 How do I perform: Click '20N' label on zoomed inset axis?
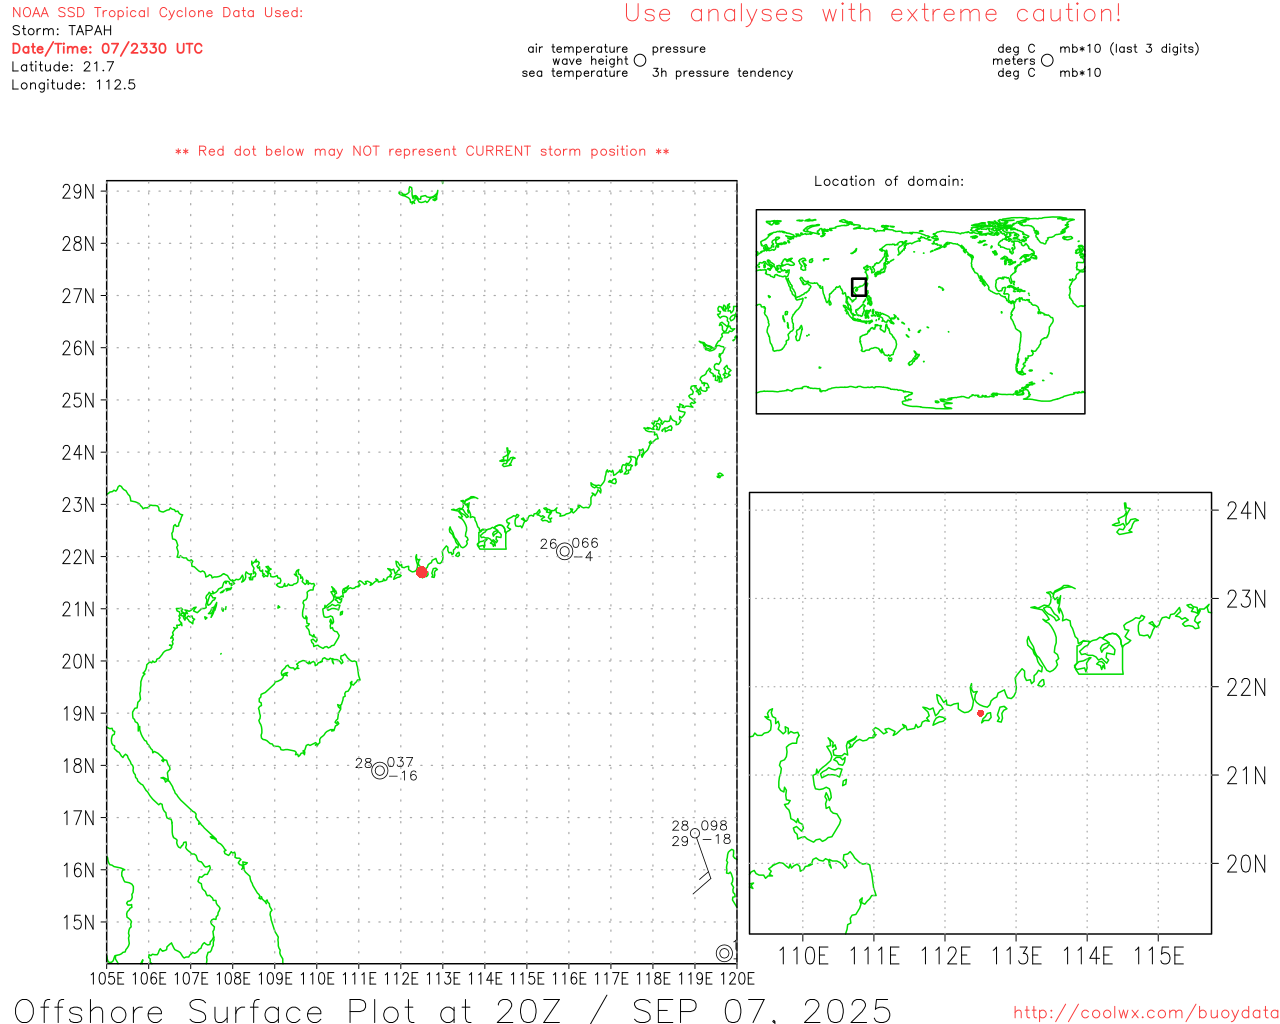coord(1246,865)
